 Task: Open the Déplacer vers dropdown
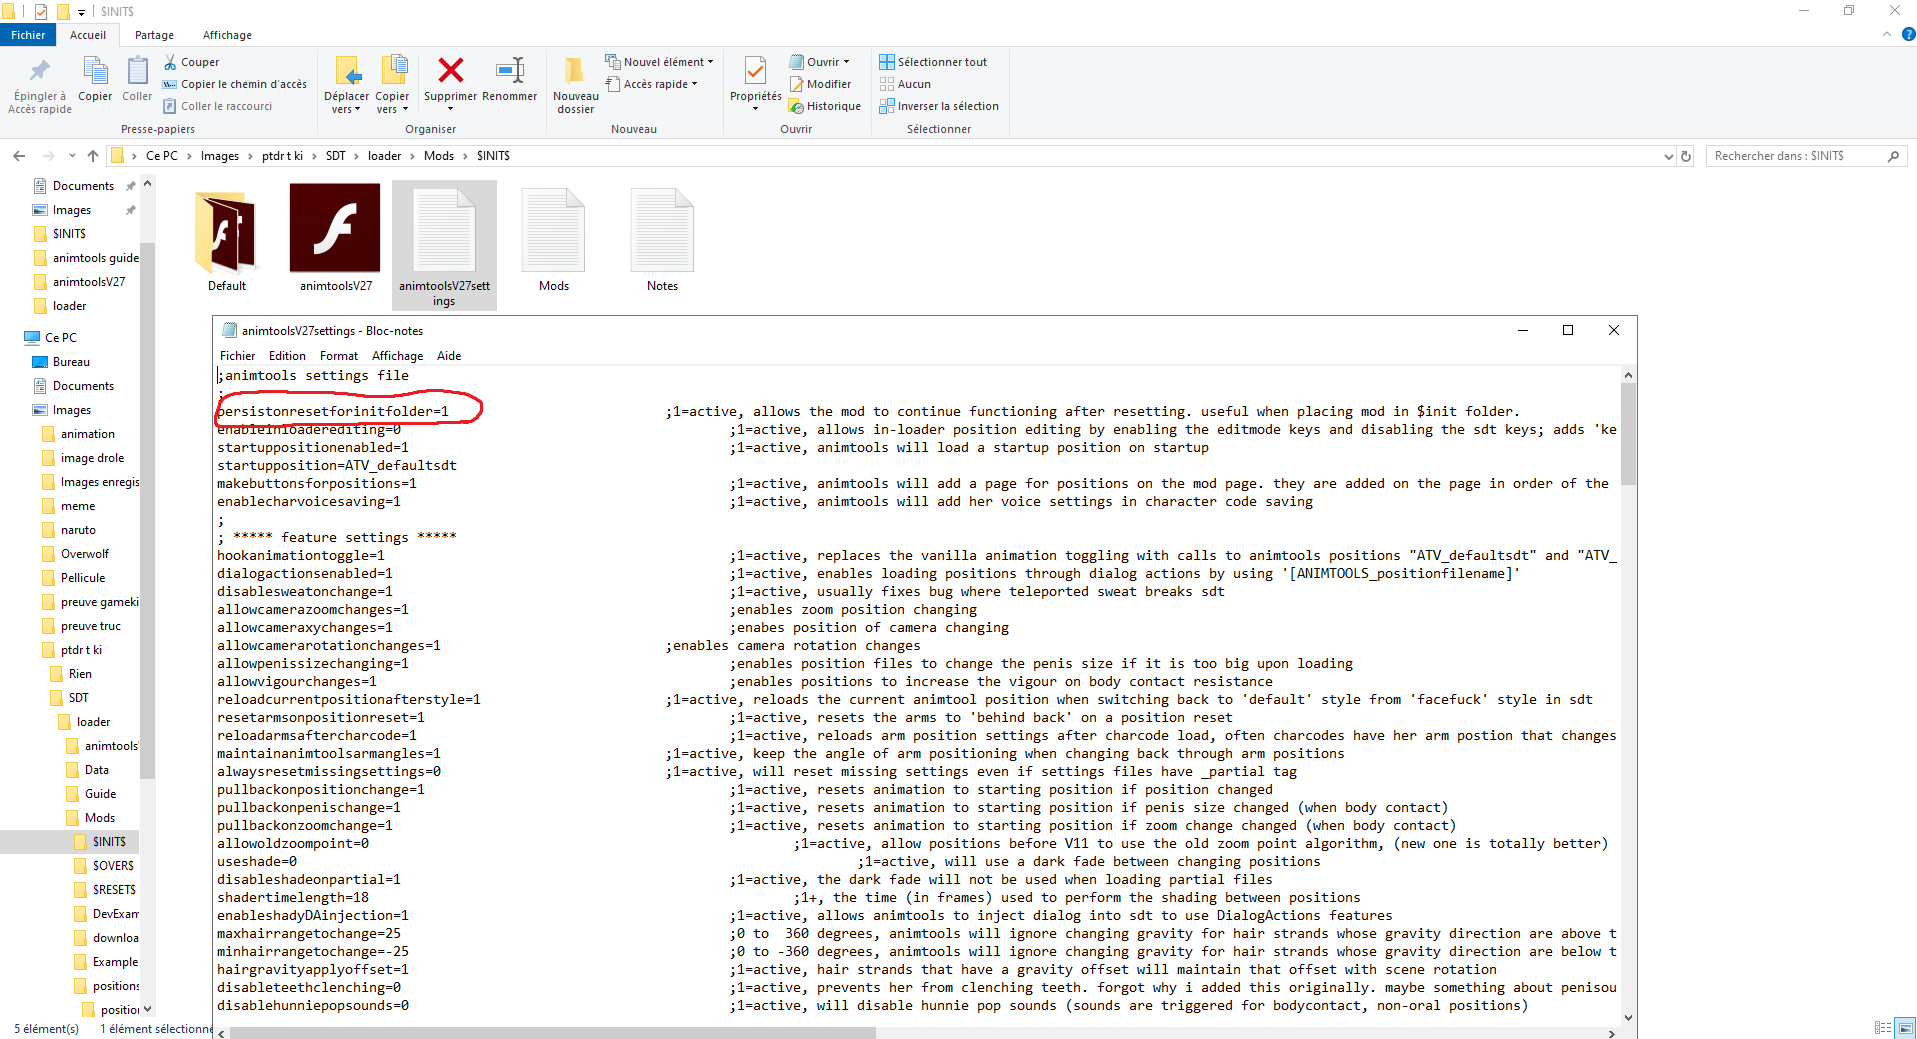[x=346, y=103]
